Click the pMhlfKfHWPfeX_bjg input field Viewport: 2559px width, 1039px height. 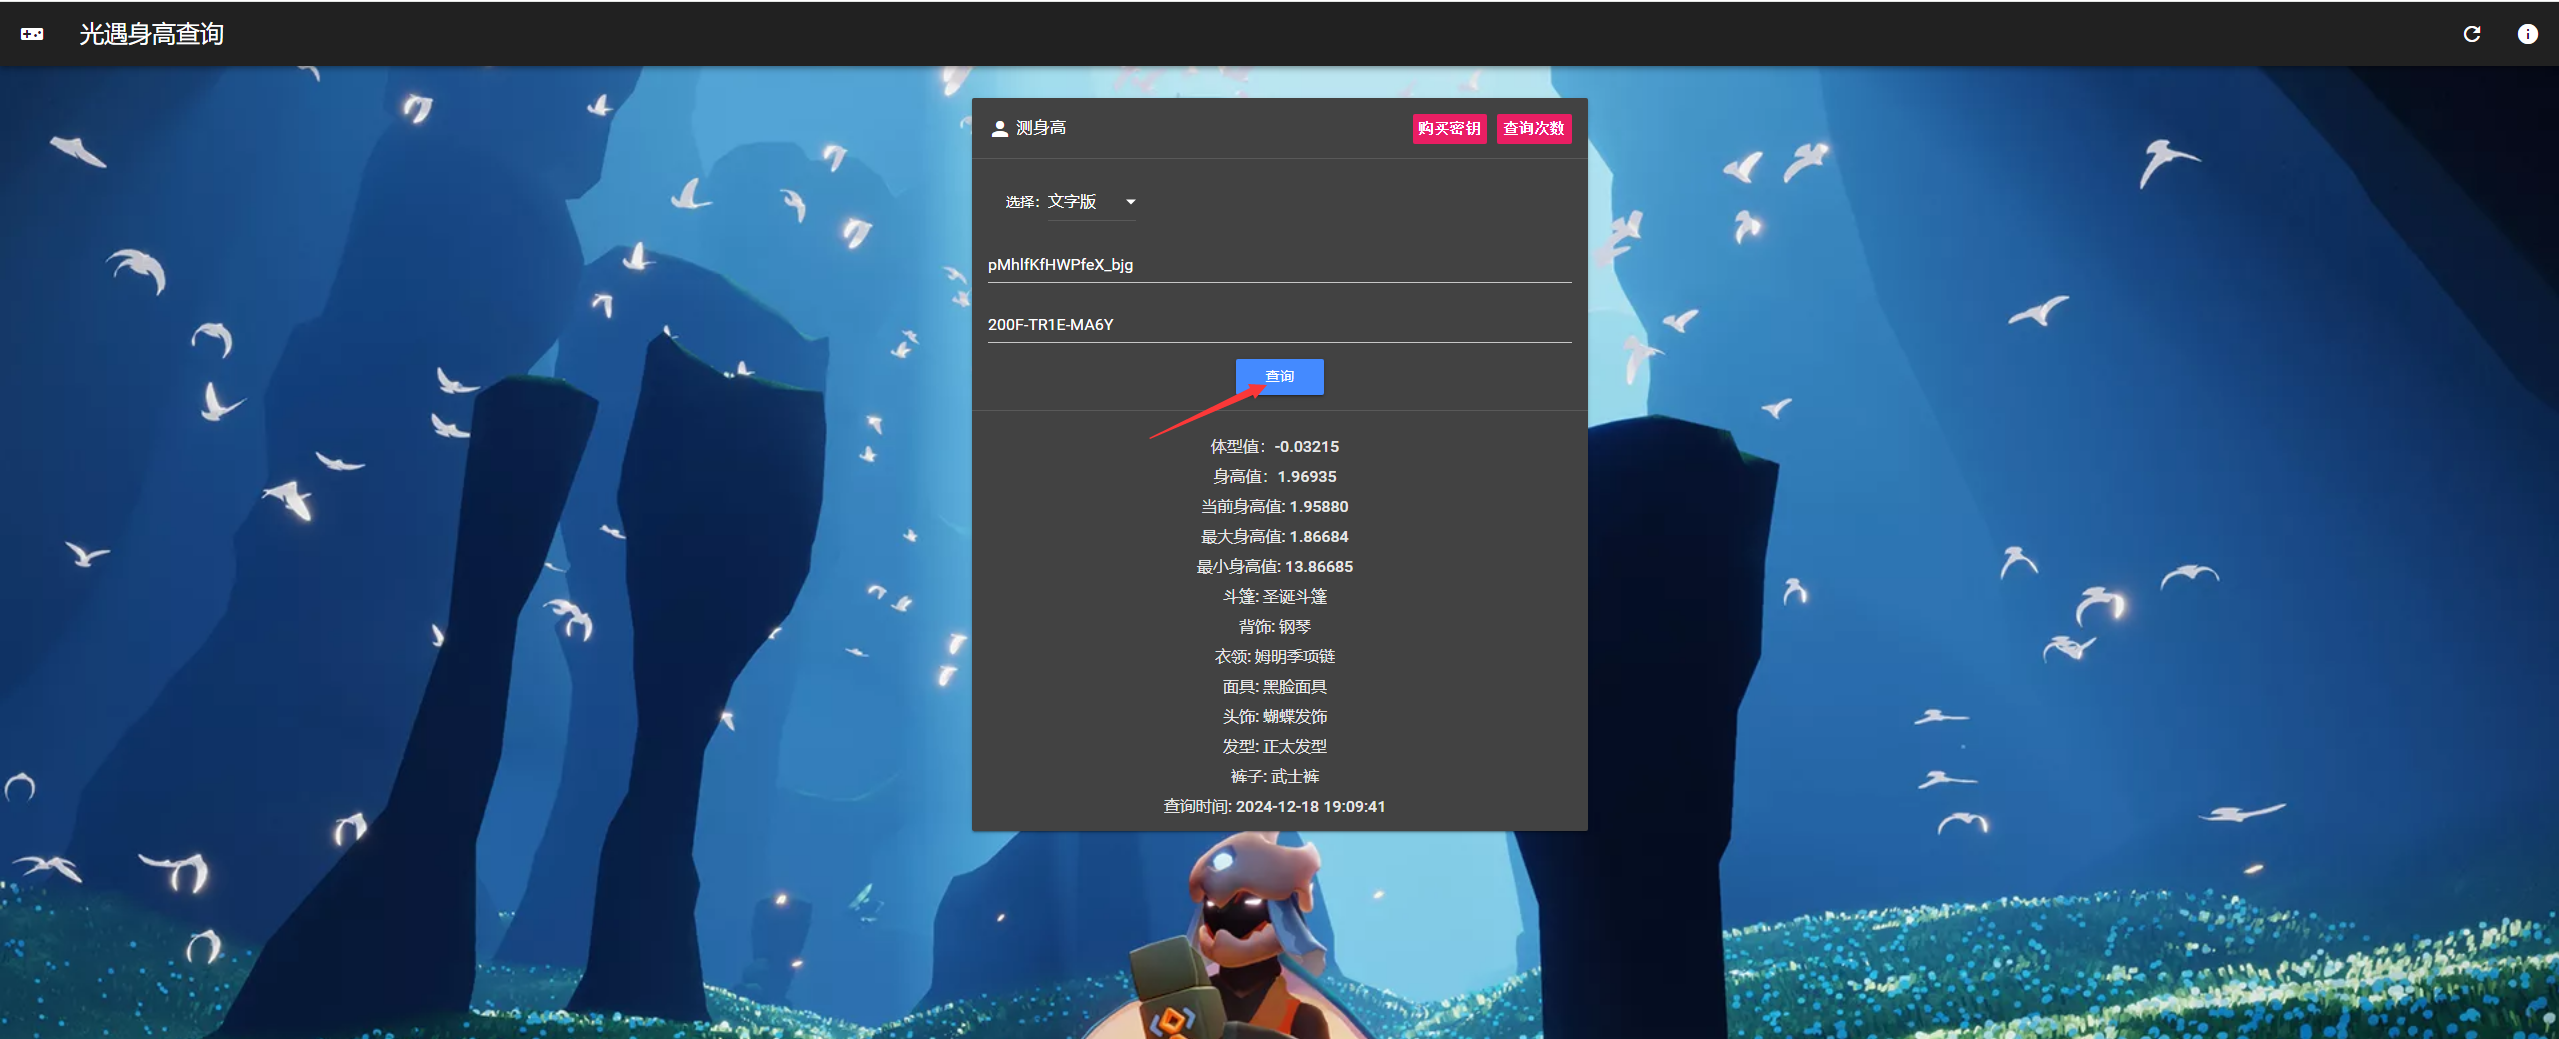click(x=1279, y=265)
